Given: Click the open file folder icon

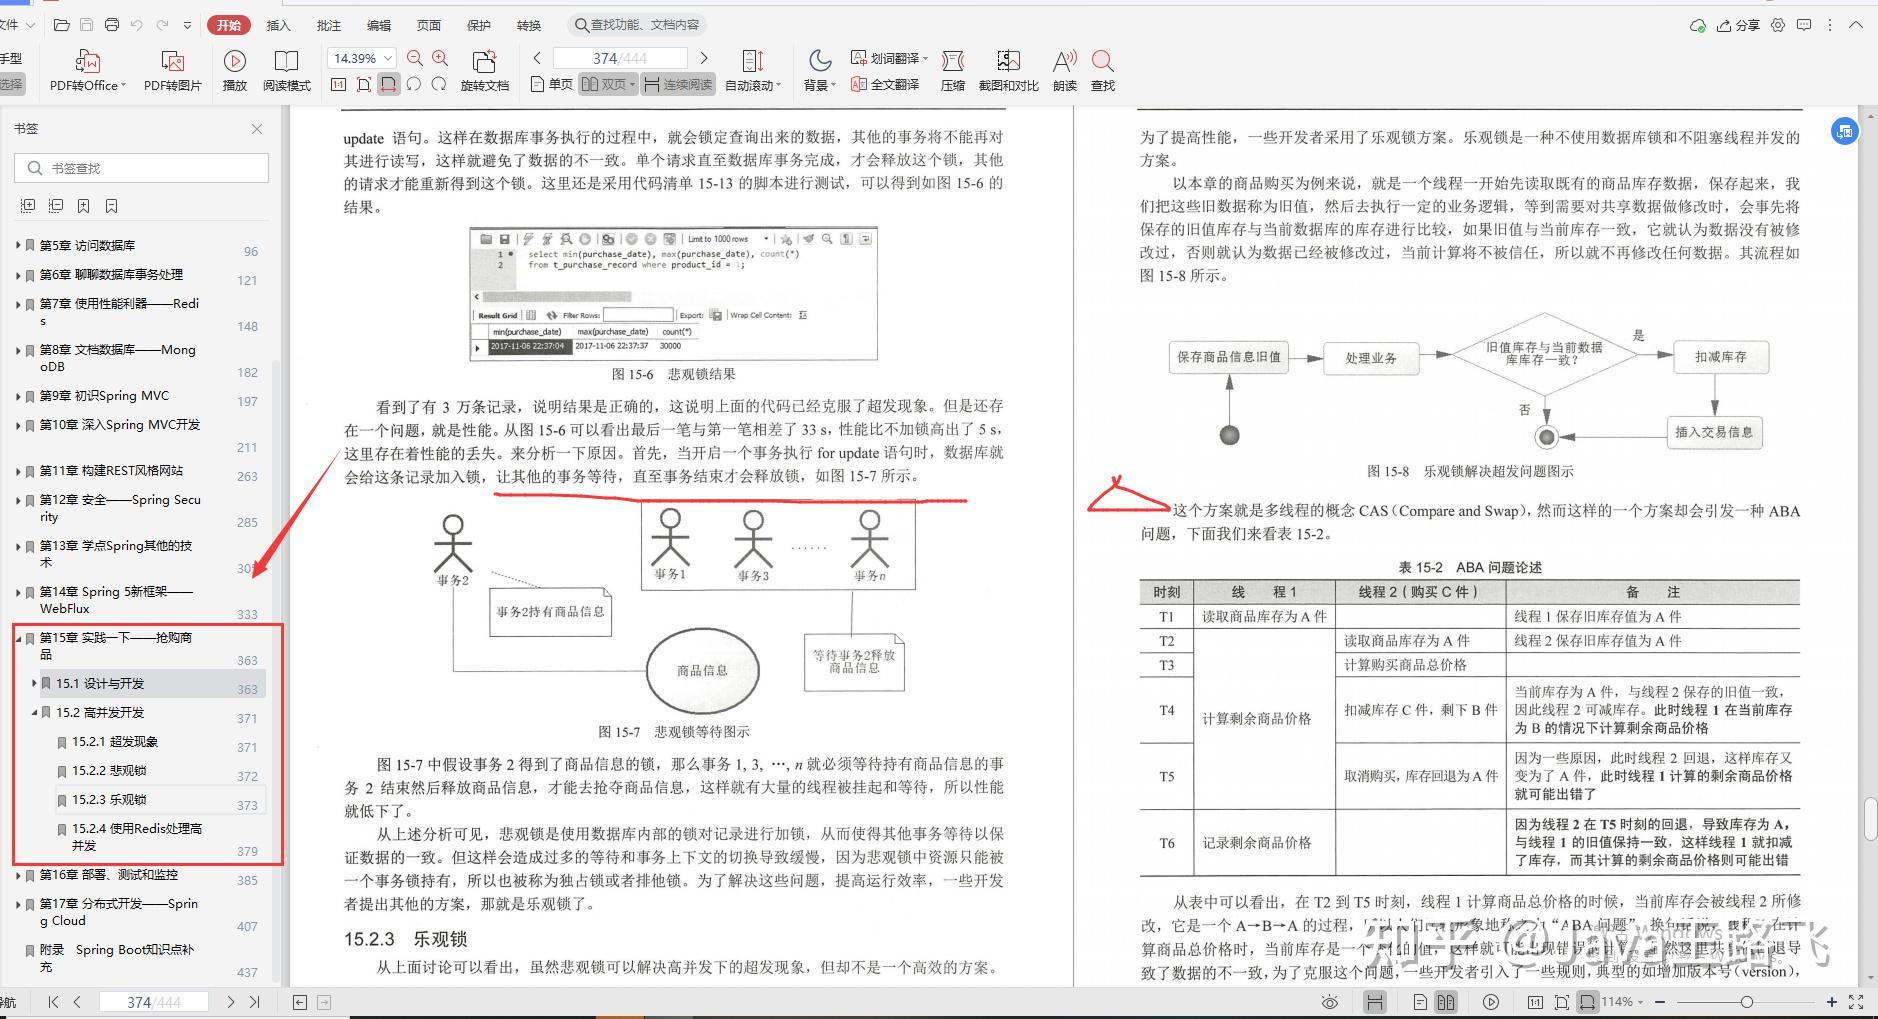Looking at the screenshot, I should coord(62,25).
